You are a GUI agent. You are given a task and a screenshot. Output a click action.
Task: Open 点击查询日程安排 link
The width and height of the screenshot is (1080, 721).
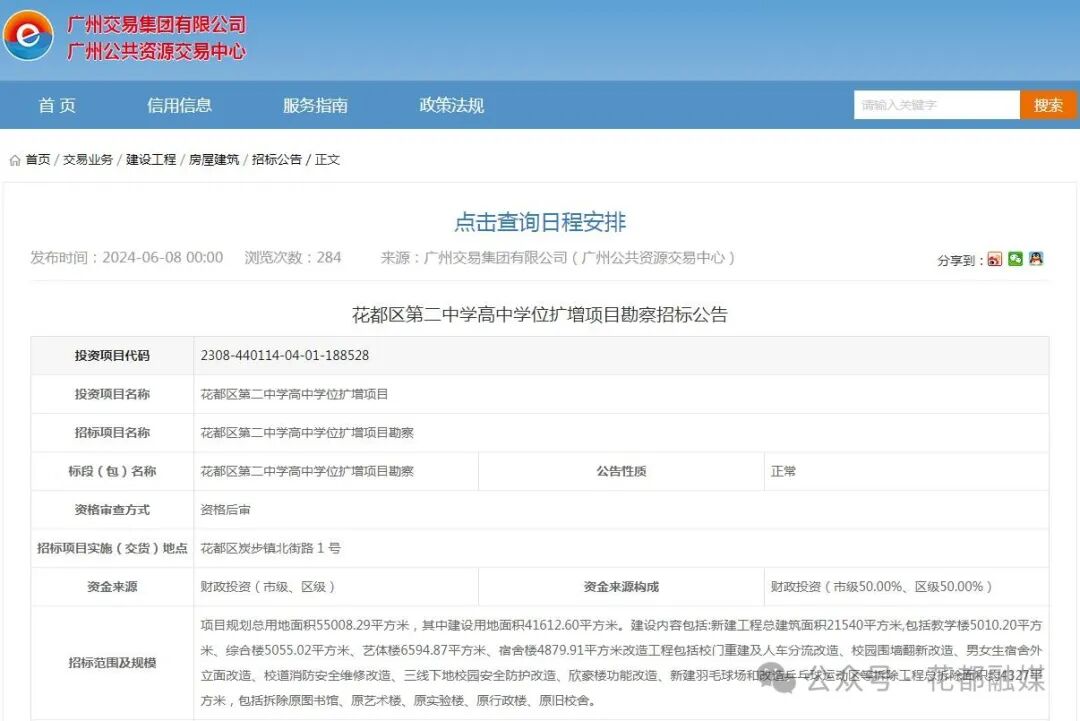[540, 222]
